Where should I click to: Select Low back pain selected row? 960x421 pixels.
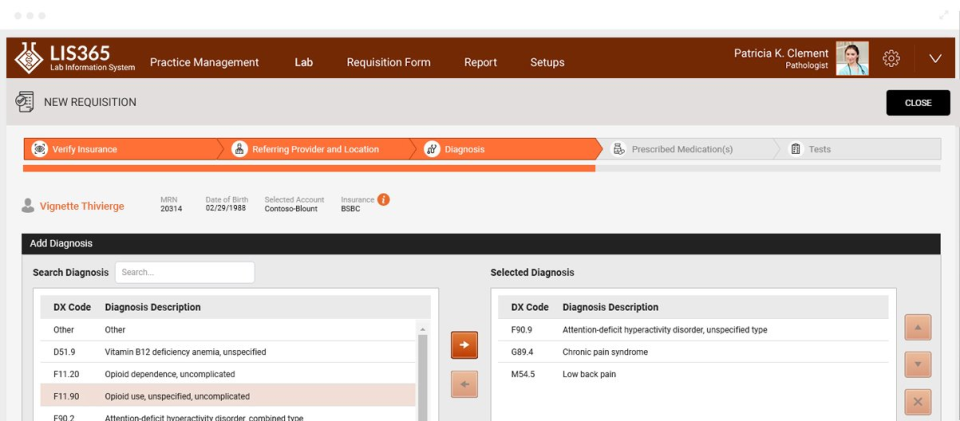[x=693, y=374]
